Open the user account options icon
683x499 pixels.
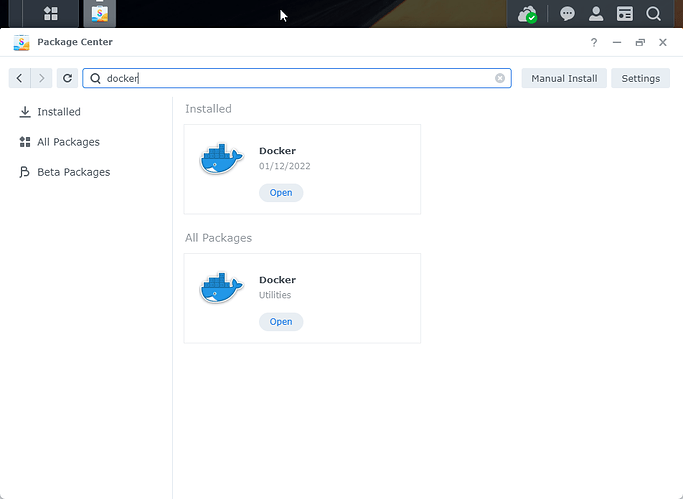[x=596, y=14]
